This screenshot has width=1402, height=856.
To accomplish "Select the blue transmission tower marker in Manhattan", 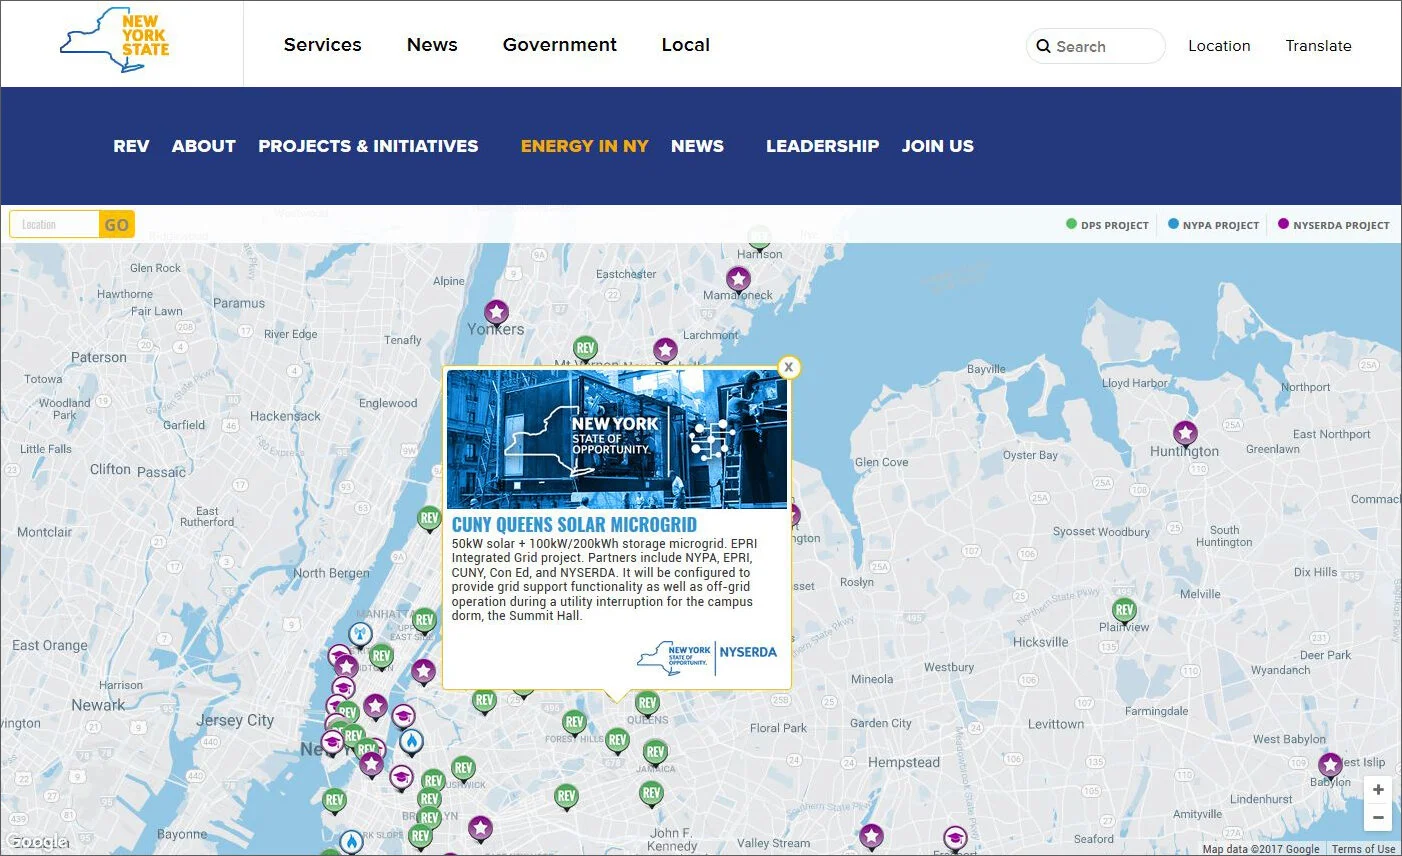I will point(360,634).
